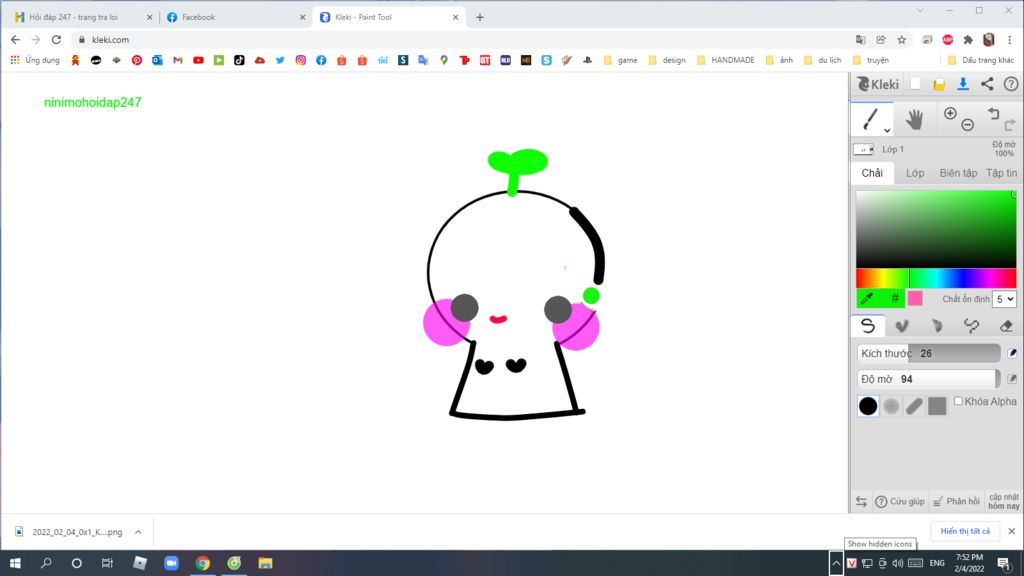This screenshot has width=1024, height=576.
Task: Zoom in with the plus magnifier
Action: tap(950, 114)
